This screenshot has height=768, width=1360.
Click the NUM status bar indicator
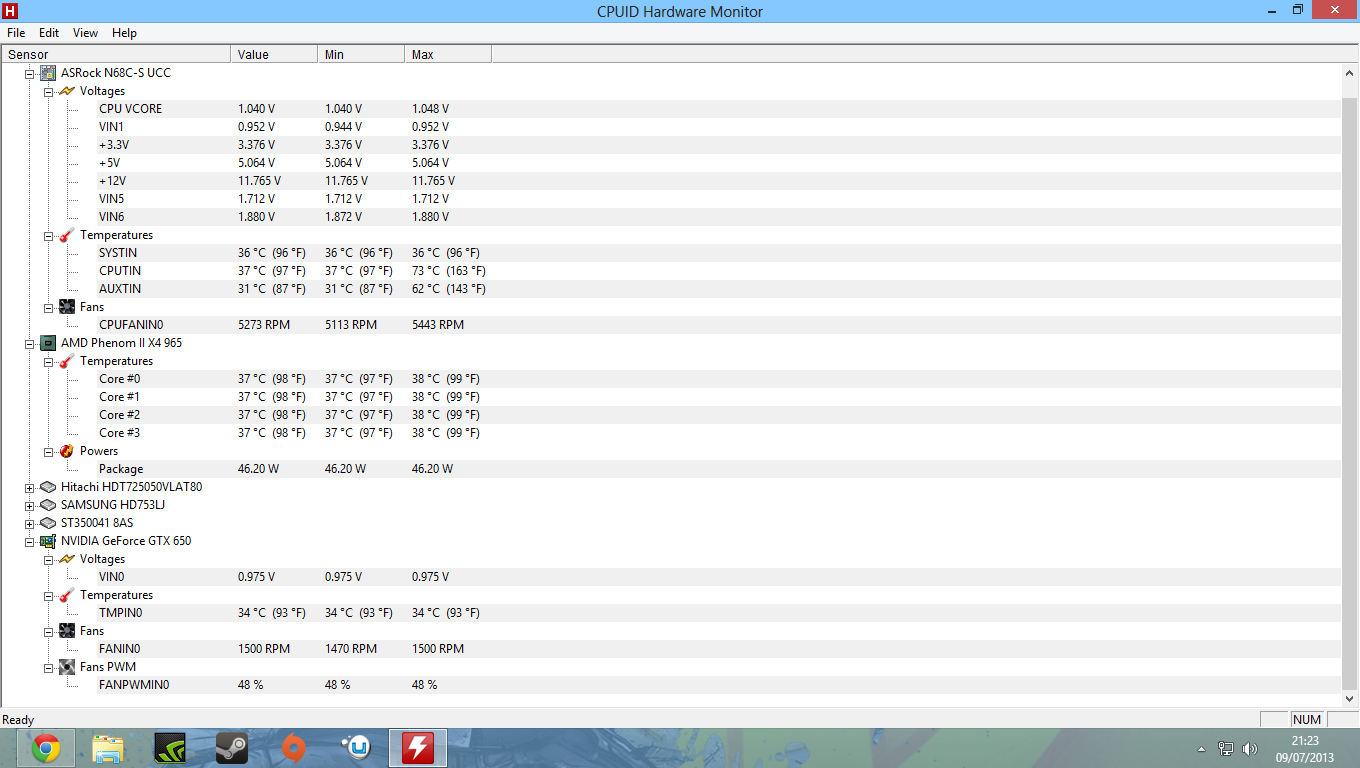click(1306, 720)
